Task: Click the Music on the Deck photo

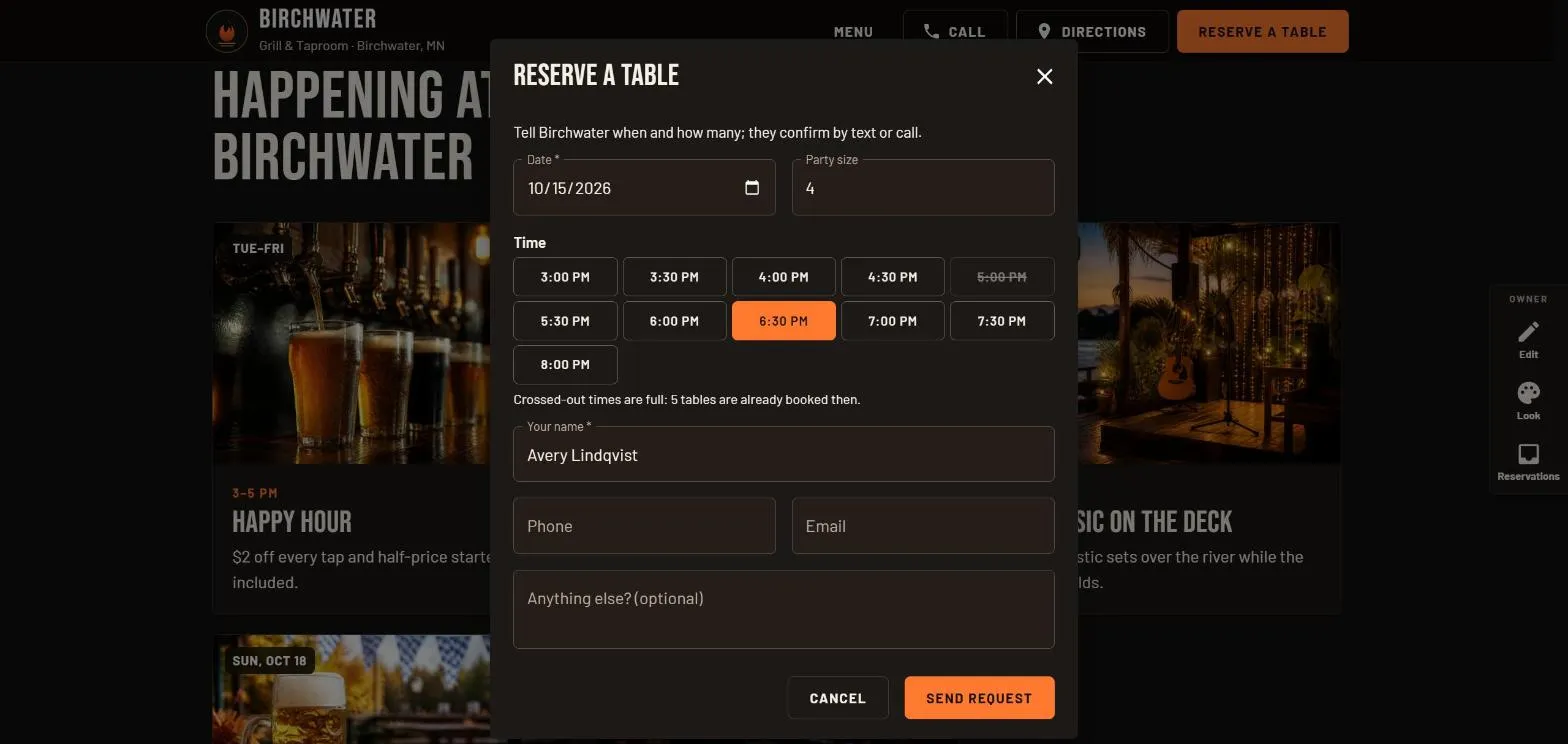Action: pyautogui.click(x=1208, y=343)
